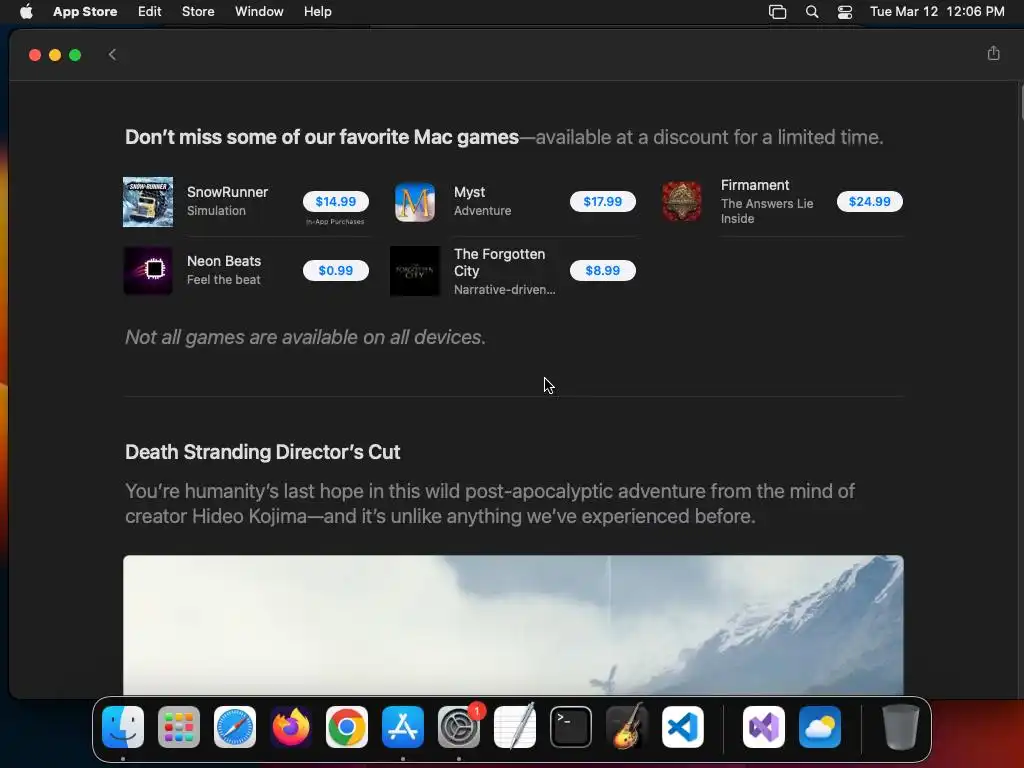Click The Forgotten City title text
The height and width of the screenshot is (768, 1024).
click(x=500, y=263)
